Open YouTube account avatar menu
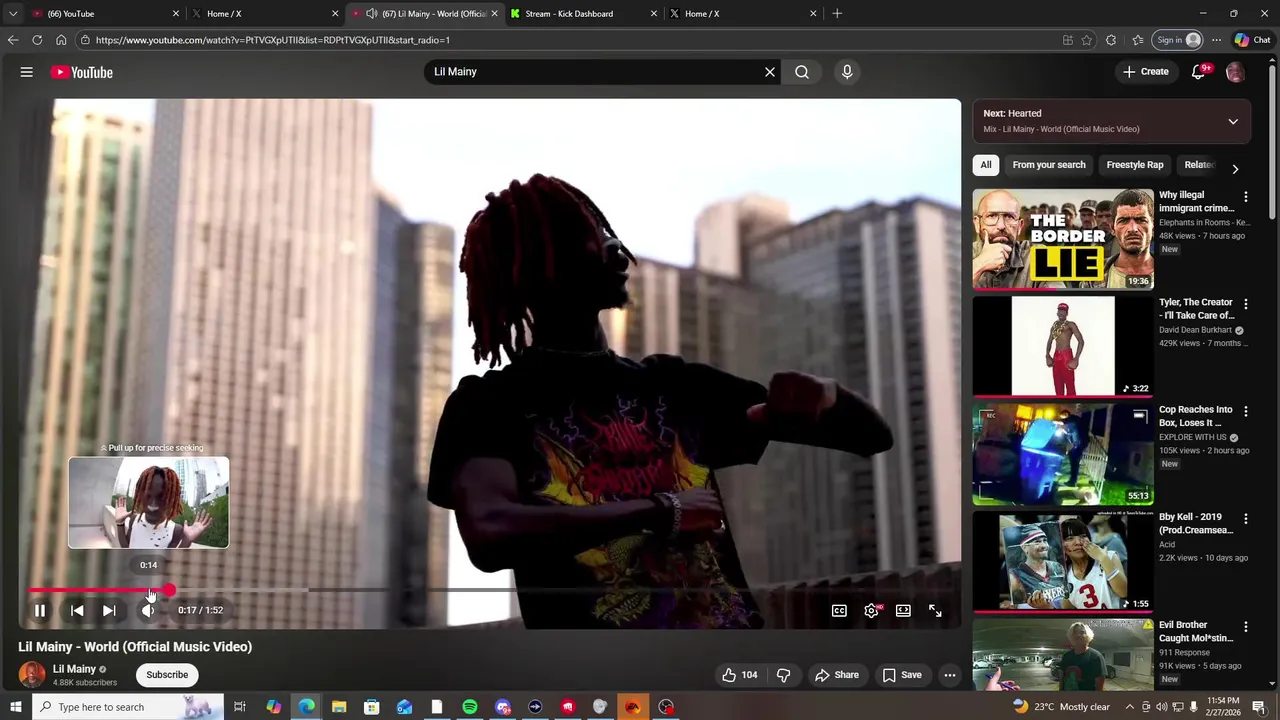Image resolution: width=1280 pixels, height=720 pixels. (x=1235, y=72)
